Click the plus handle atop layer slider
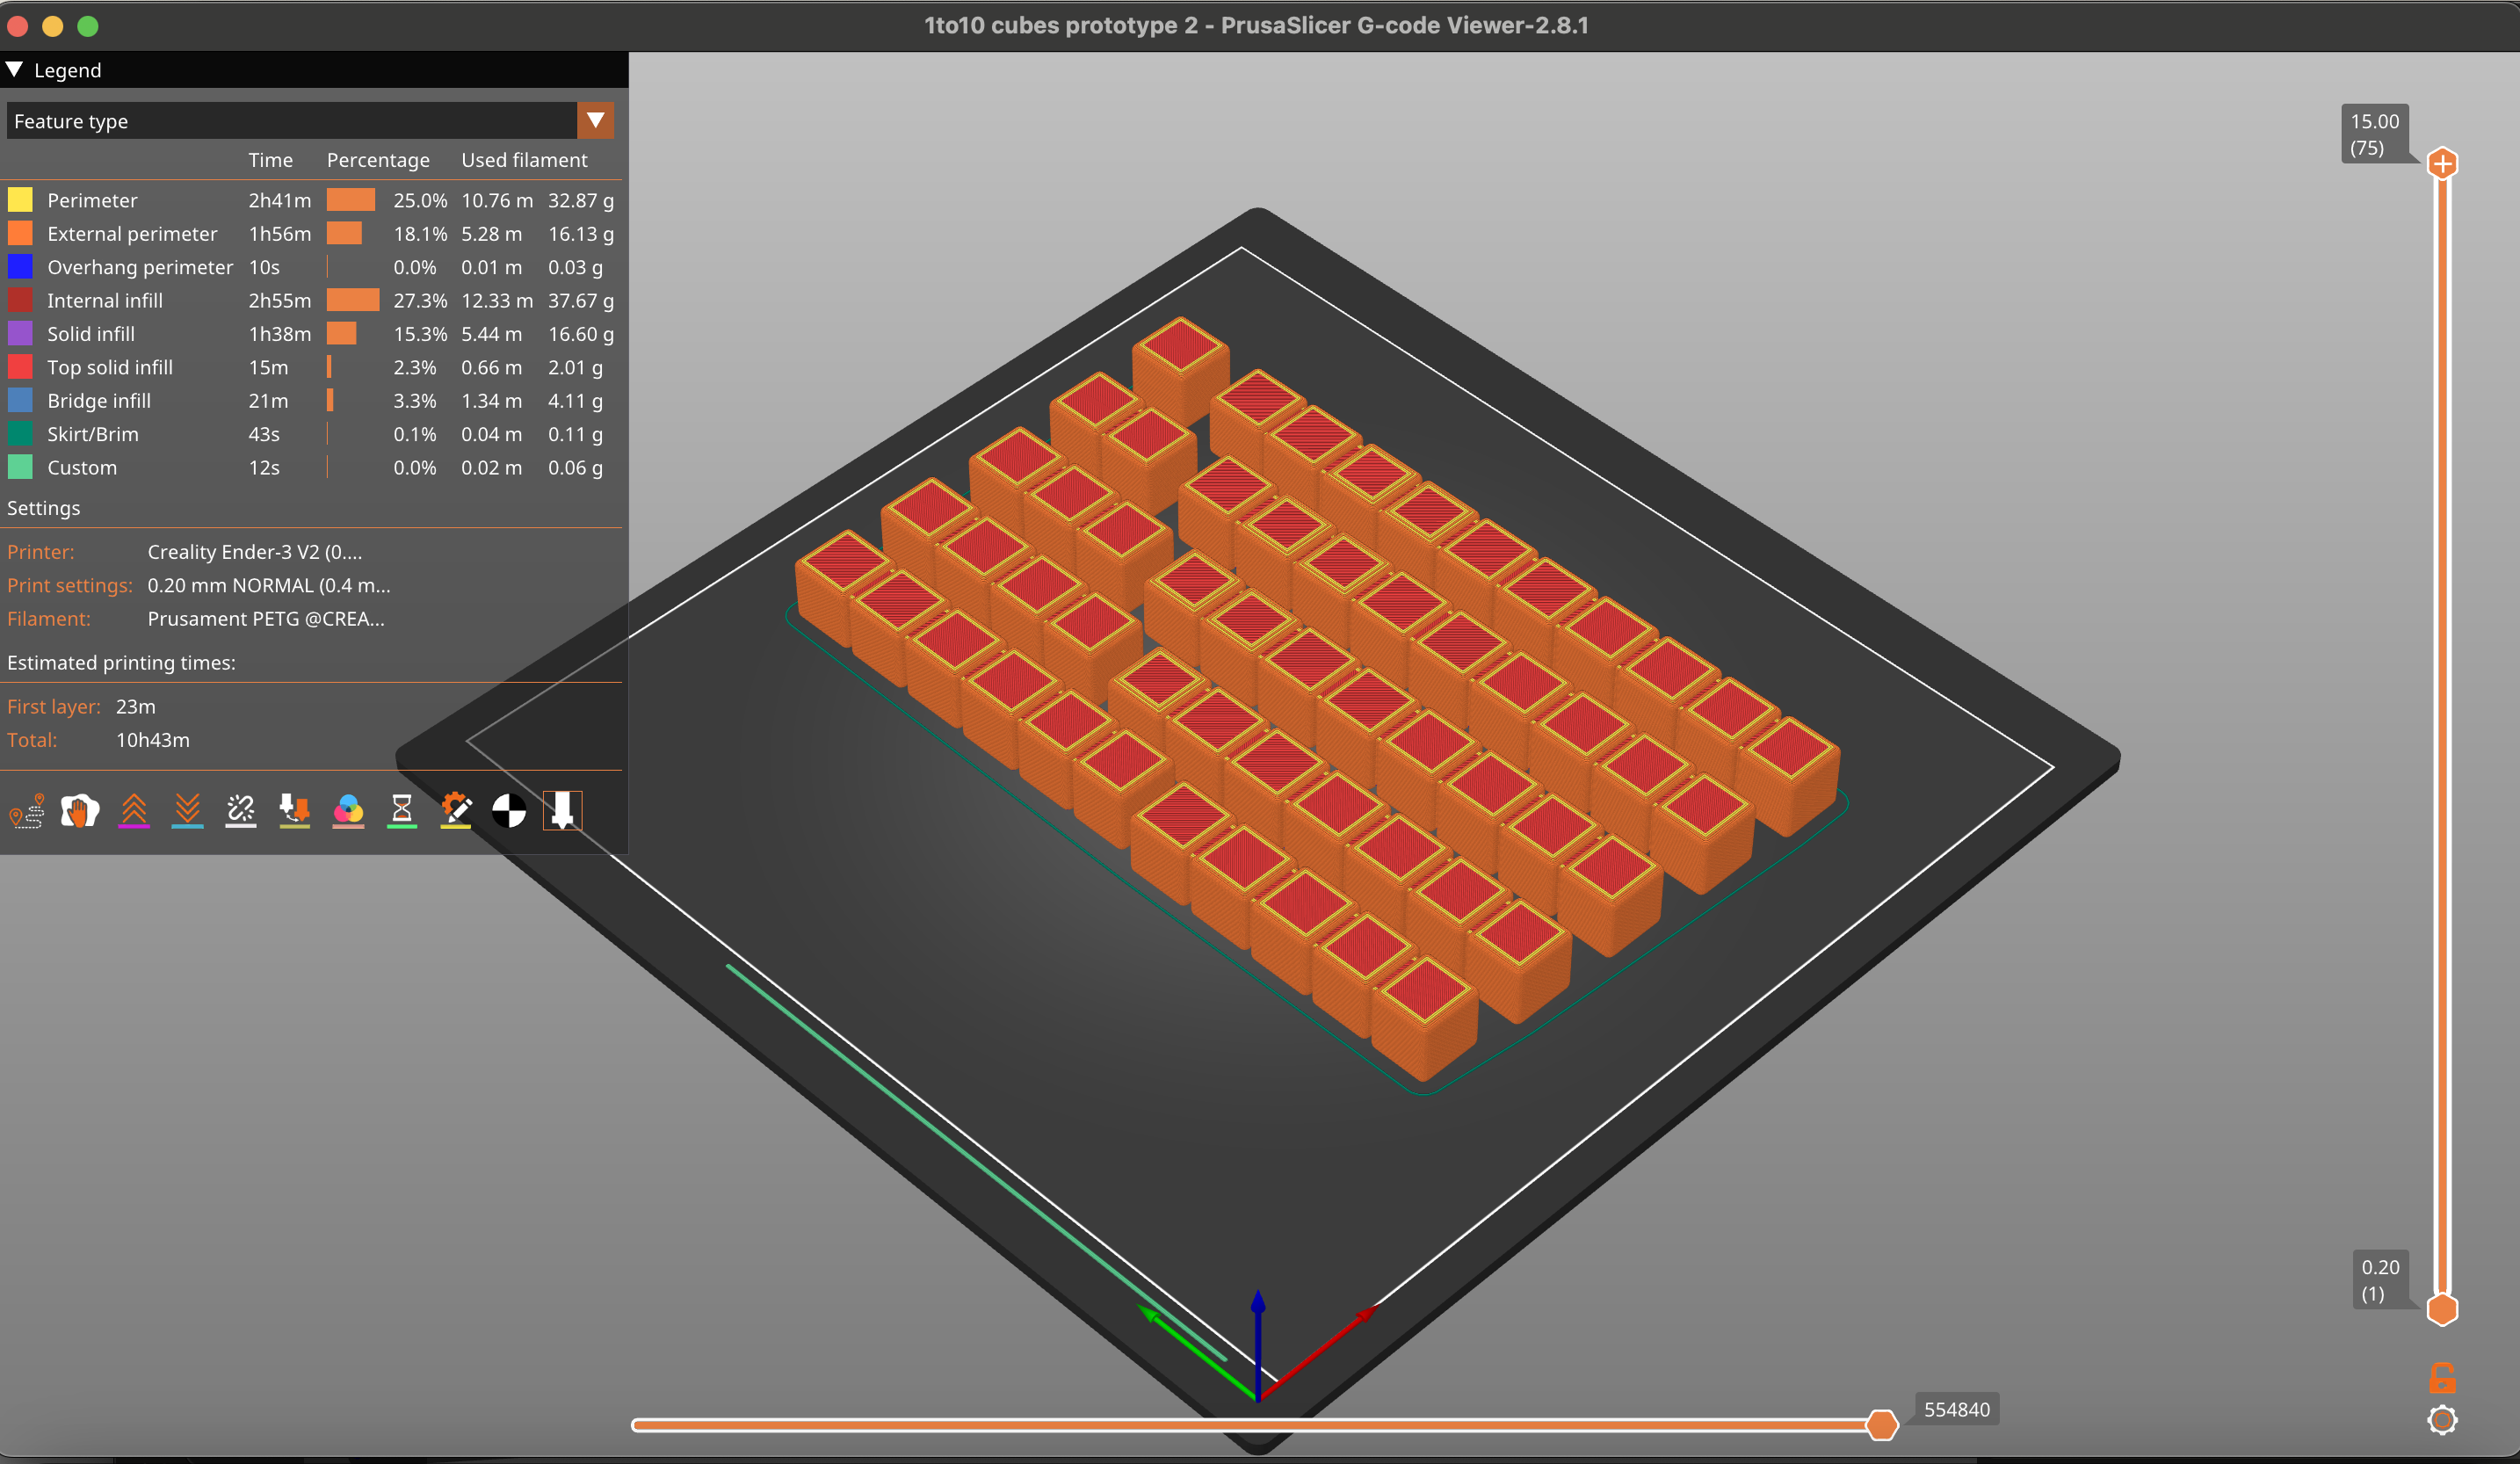 [2442, 163]
